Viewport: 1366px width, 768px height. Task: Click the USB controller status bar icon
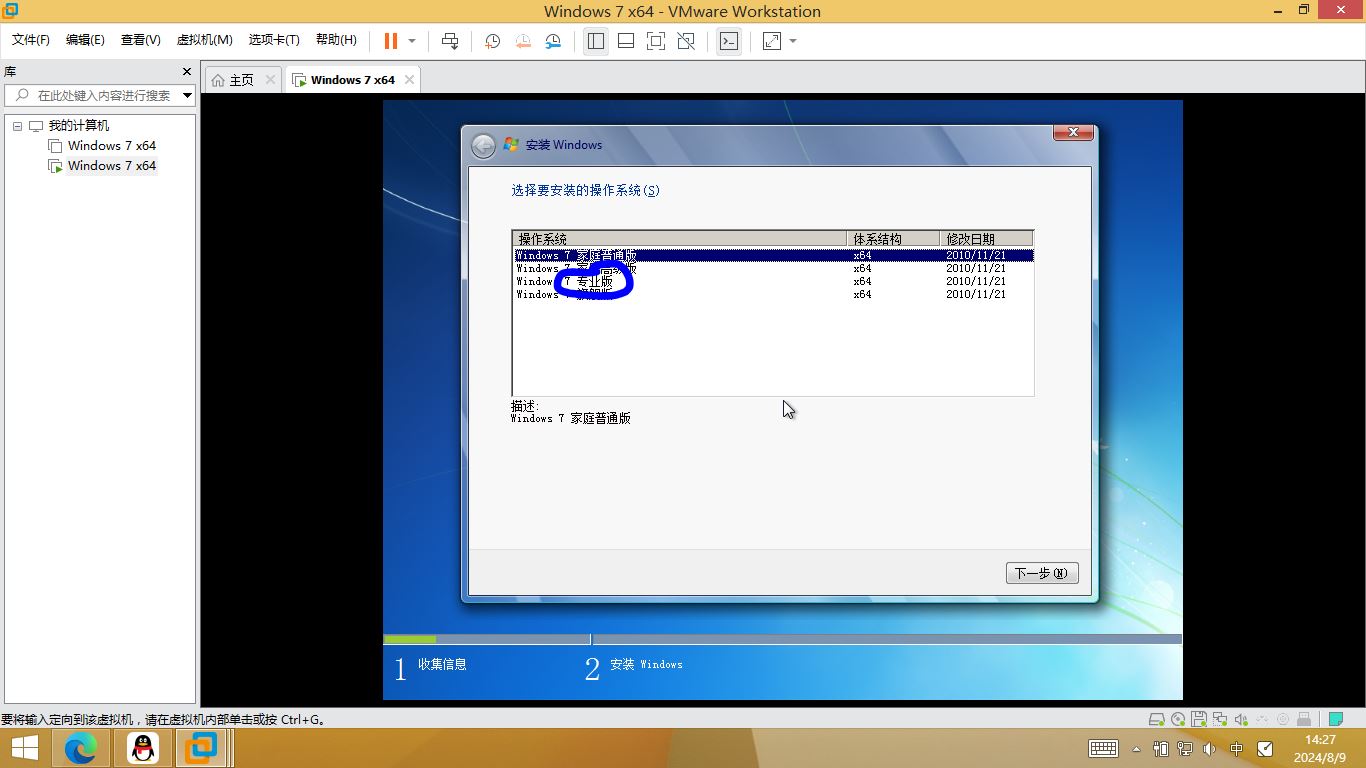point(1262,719)
